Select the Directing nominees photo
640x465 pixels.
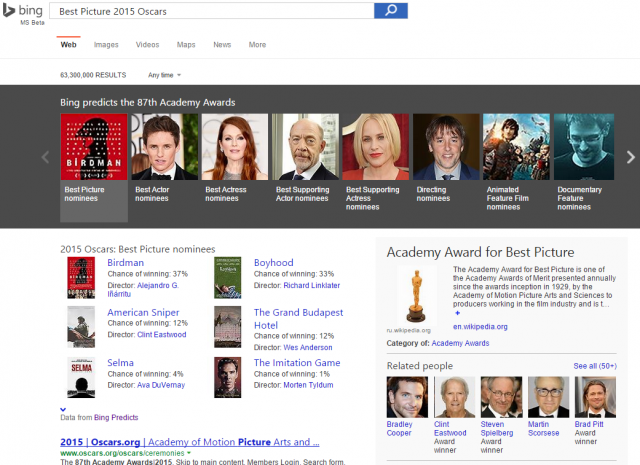click(x=446, y=147)
